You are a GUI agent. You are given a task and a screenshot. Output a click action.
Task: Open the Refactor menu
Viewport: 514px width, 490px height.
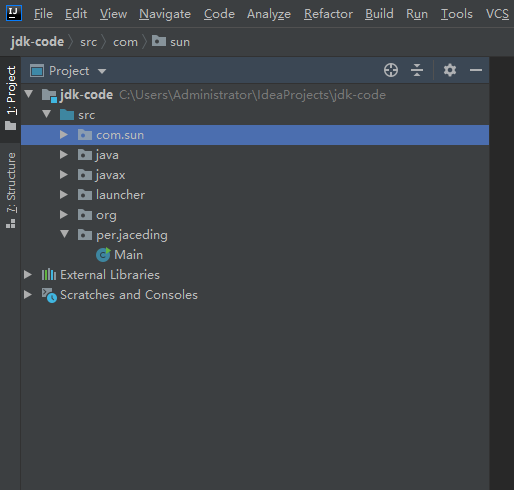tap(328, 14)
